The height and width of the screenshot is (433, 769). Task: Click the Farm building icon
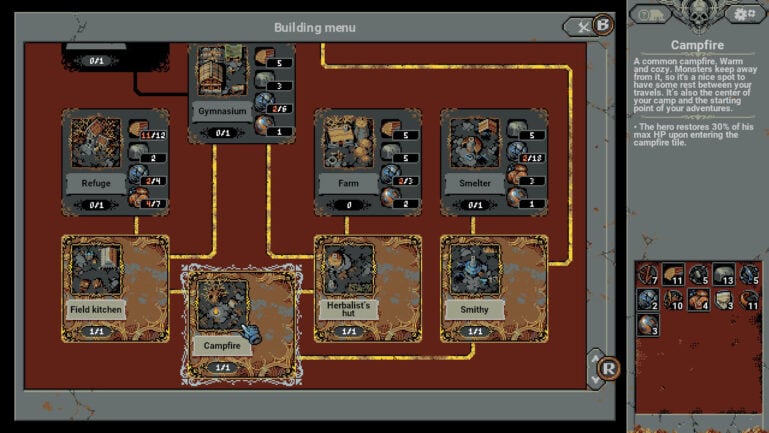[347, 144]
